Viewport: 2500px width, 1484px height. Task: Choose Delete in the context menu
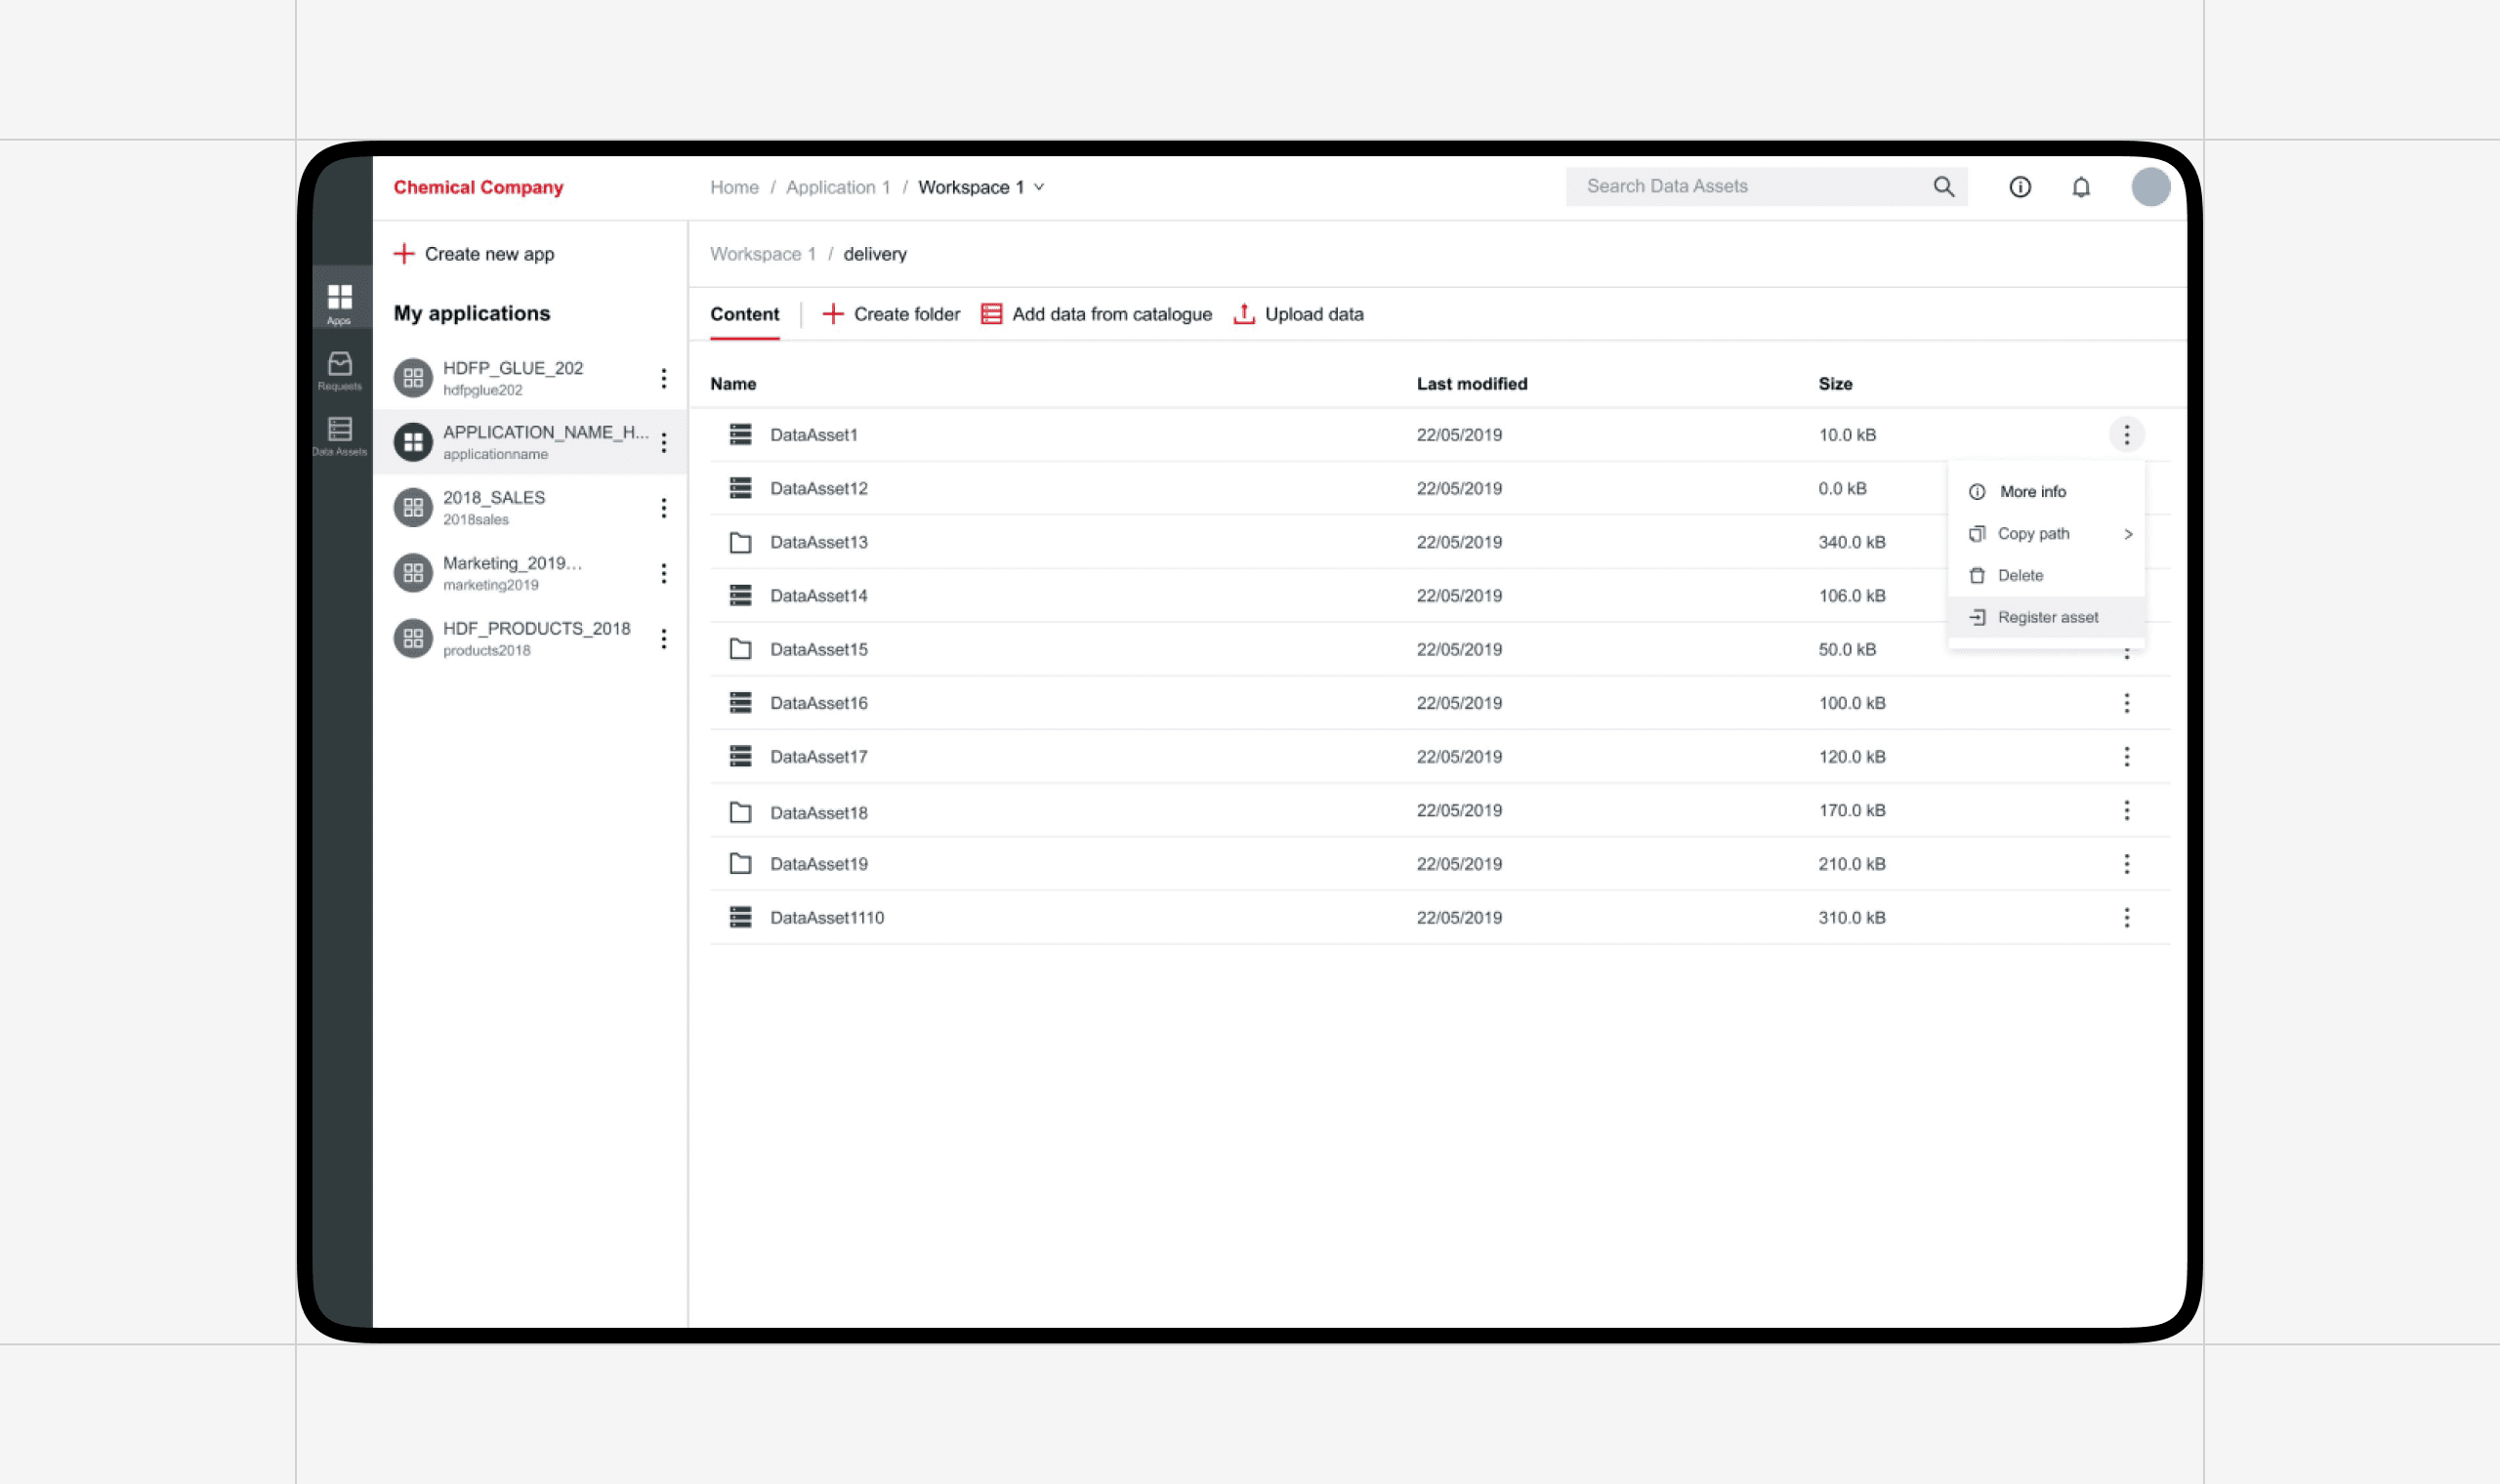click(x=2019, y=576)
